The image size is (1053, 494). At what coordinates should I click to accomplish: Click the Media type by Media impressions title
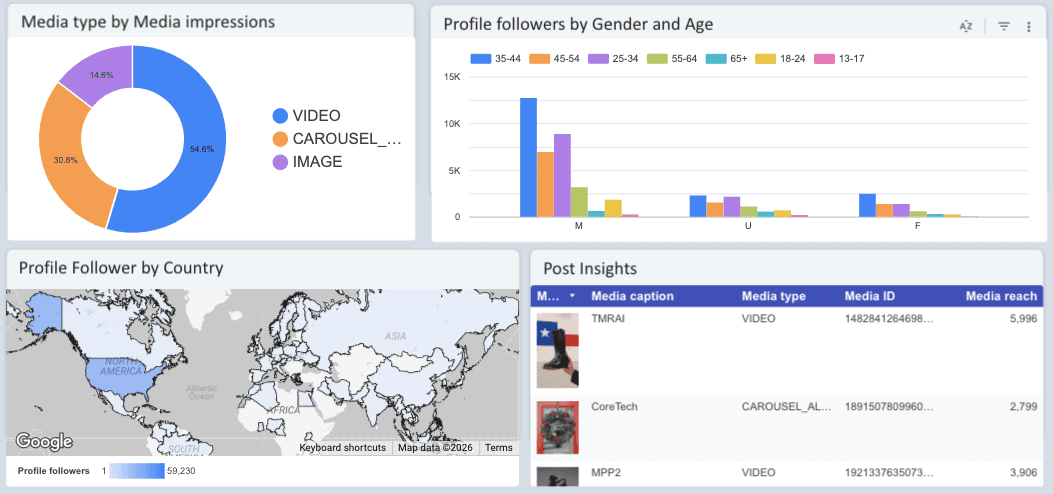coord(148,21)
